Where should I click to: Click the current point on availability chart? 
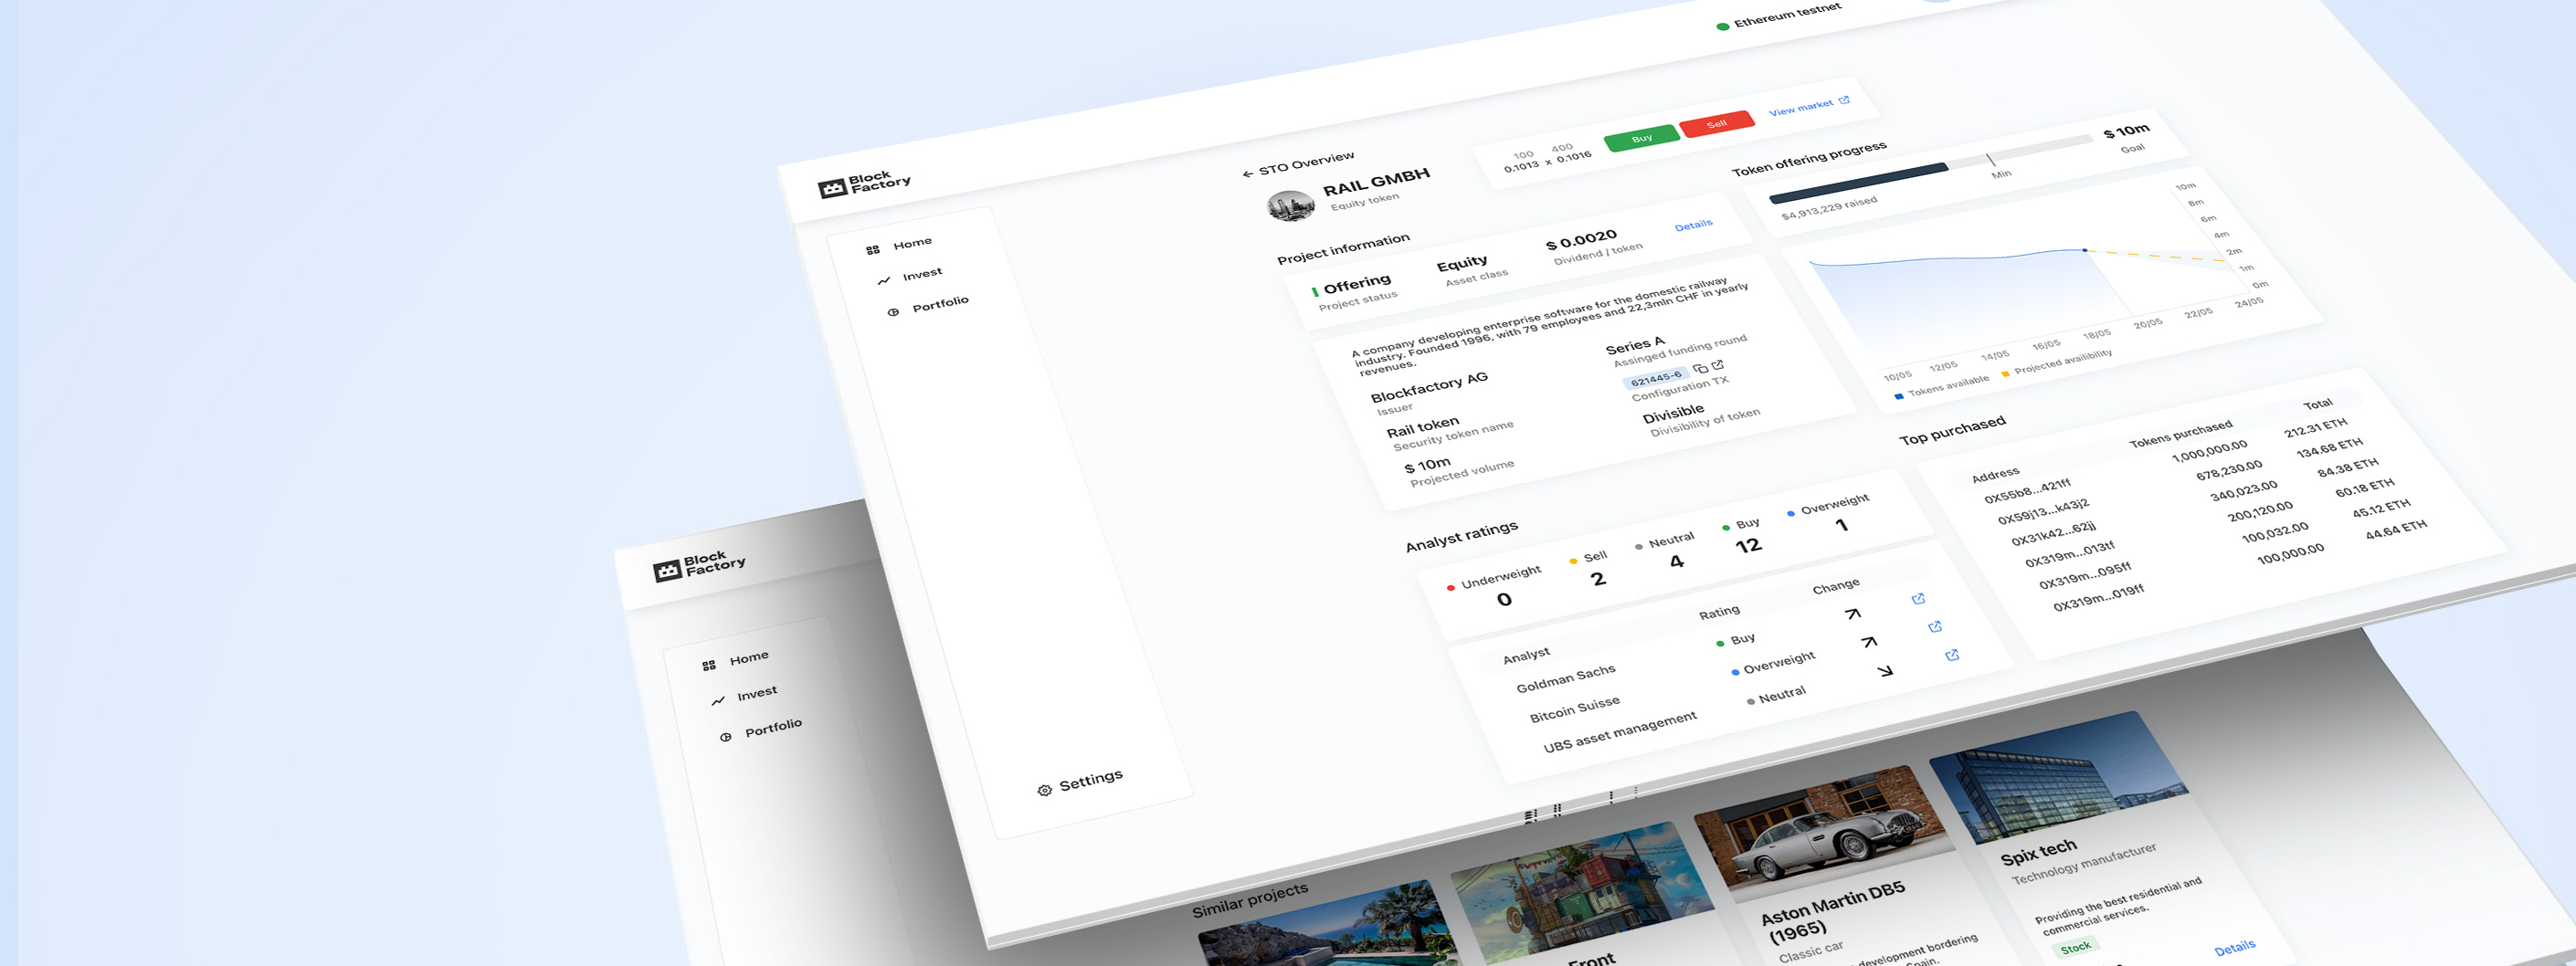[x=2085, y=250]
